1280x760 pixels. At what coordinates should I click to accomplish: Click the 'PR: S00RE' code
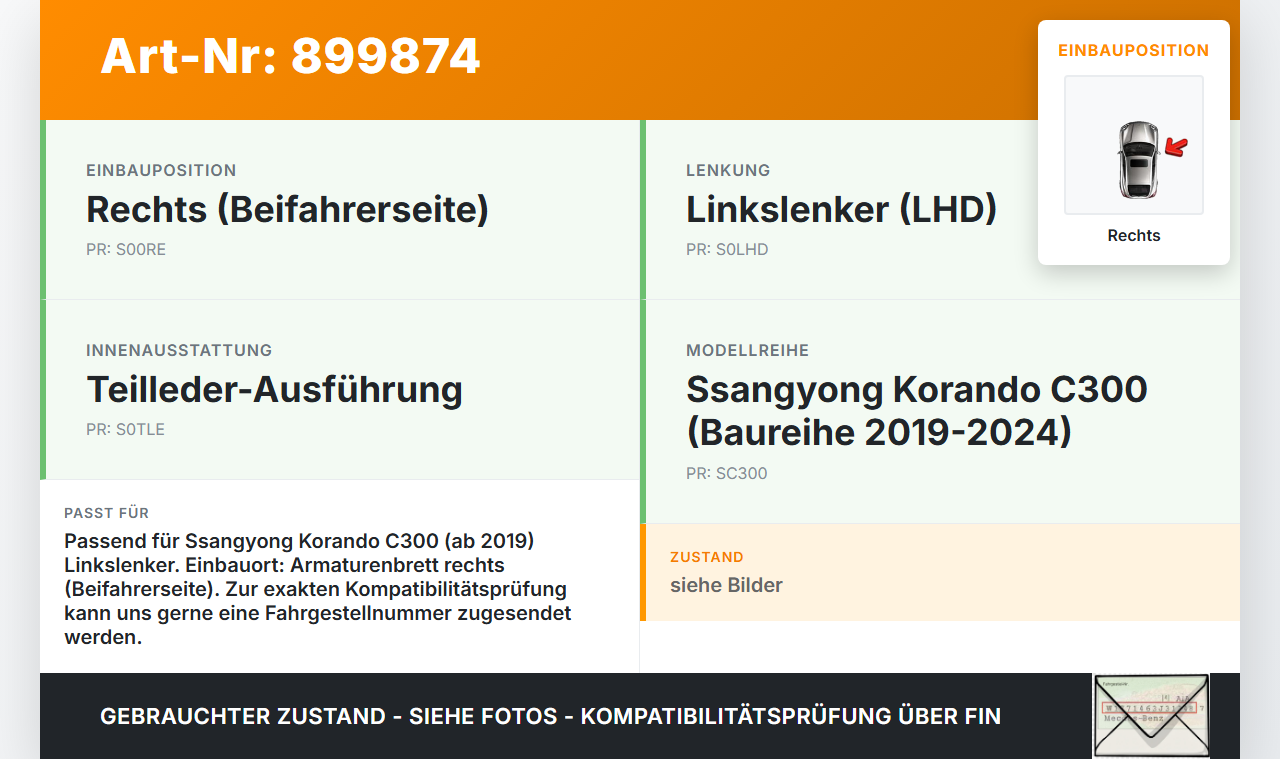tap(126, 250)
